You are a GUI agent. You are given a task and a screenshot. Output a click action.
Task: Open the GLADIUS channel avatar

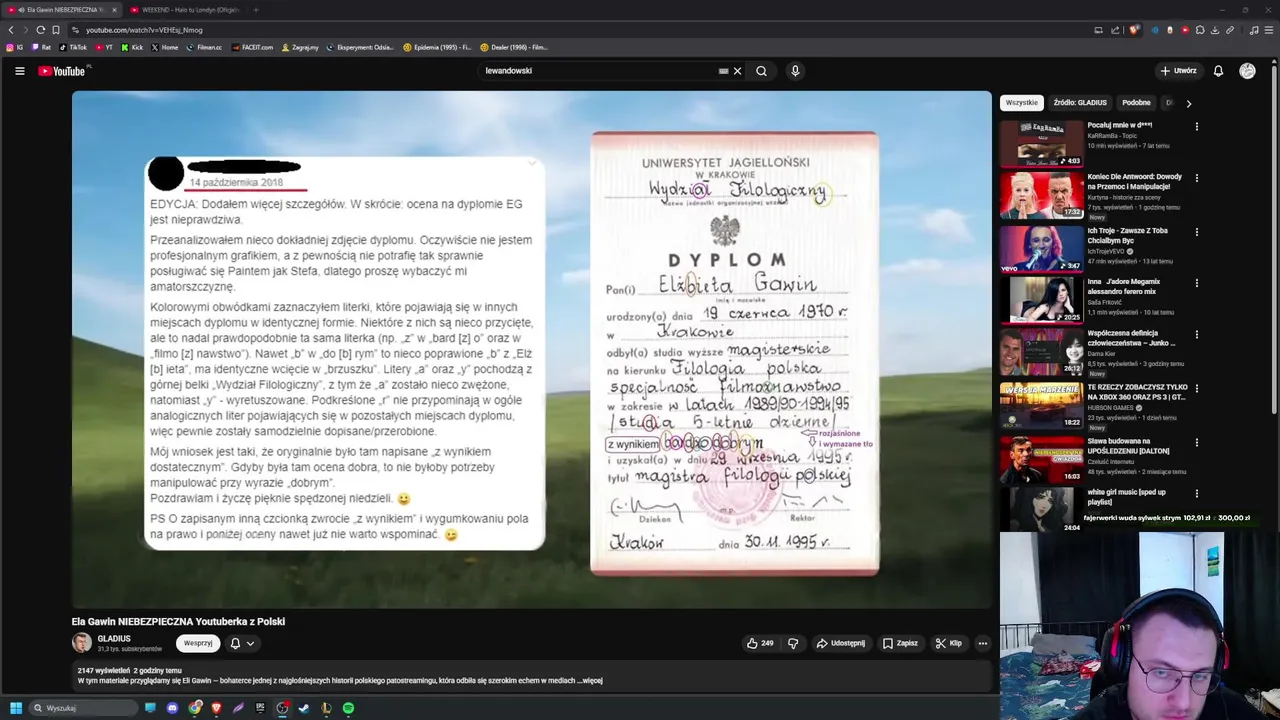coord(82,643)
